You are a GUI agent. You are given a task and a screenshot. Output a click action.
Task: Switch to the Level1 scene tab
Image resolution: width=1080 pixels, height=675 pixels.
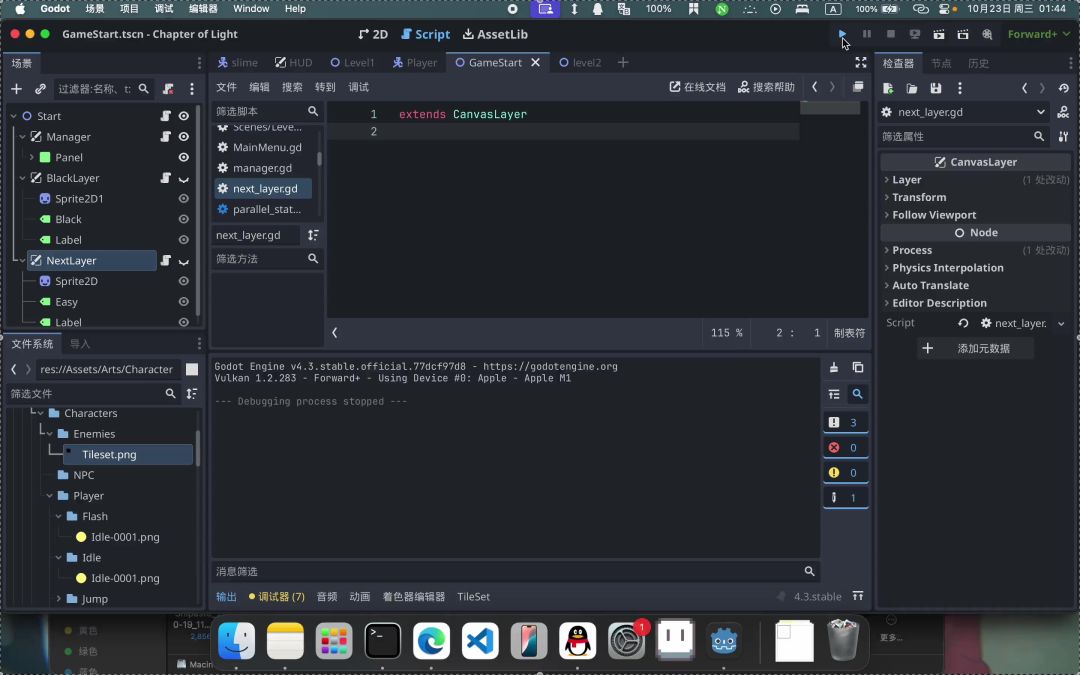(x=352, y=62)
